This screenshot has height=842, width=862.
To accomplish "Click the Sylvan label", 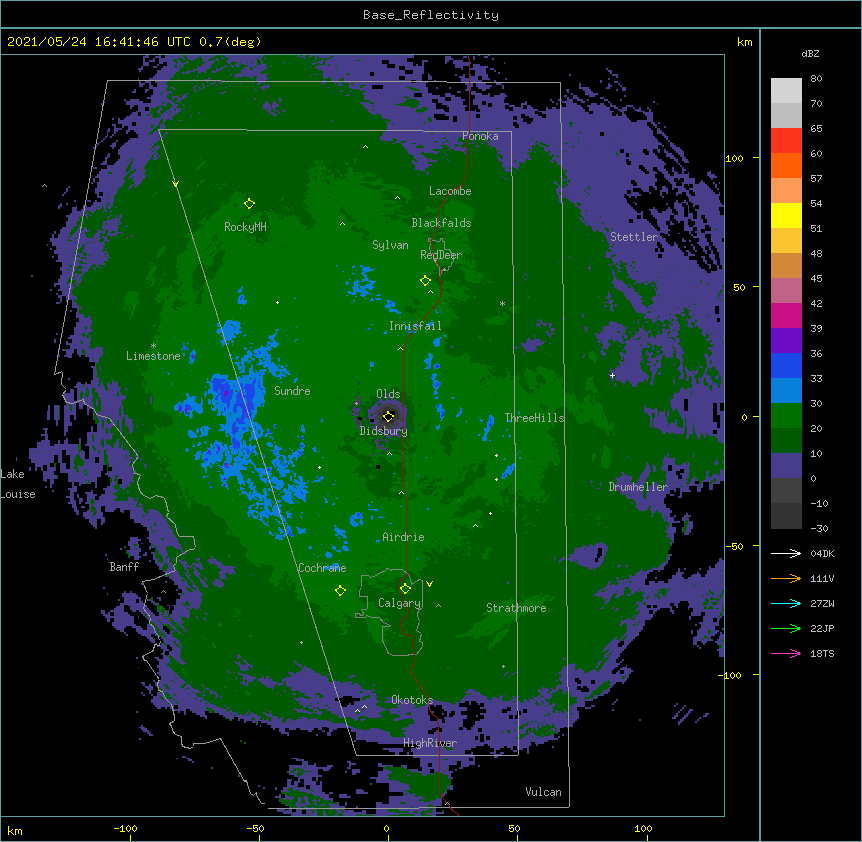I will [390, 245].
